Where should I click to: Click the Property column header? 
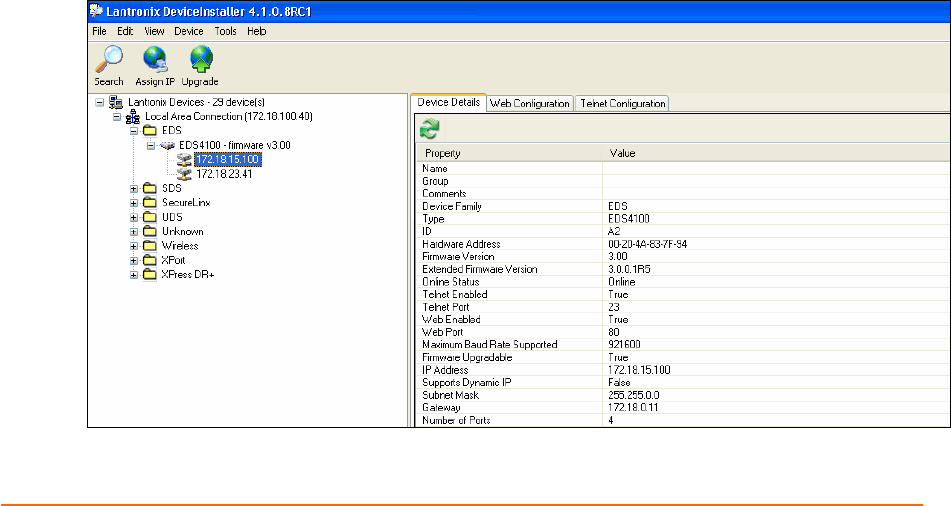[510, 153]
